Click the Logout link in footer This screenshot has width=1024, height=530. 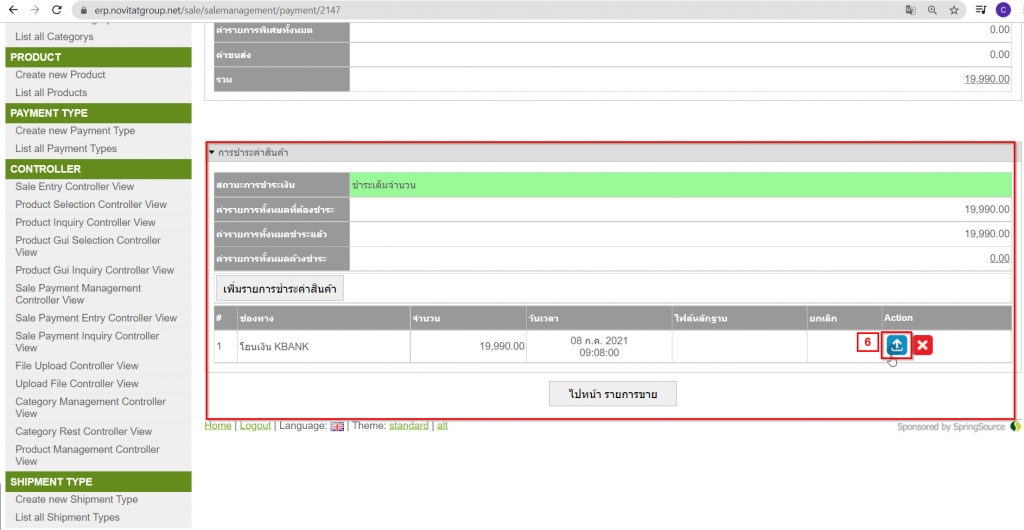[x=255, y=426]
